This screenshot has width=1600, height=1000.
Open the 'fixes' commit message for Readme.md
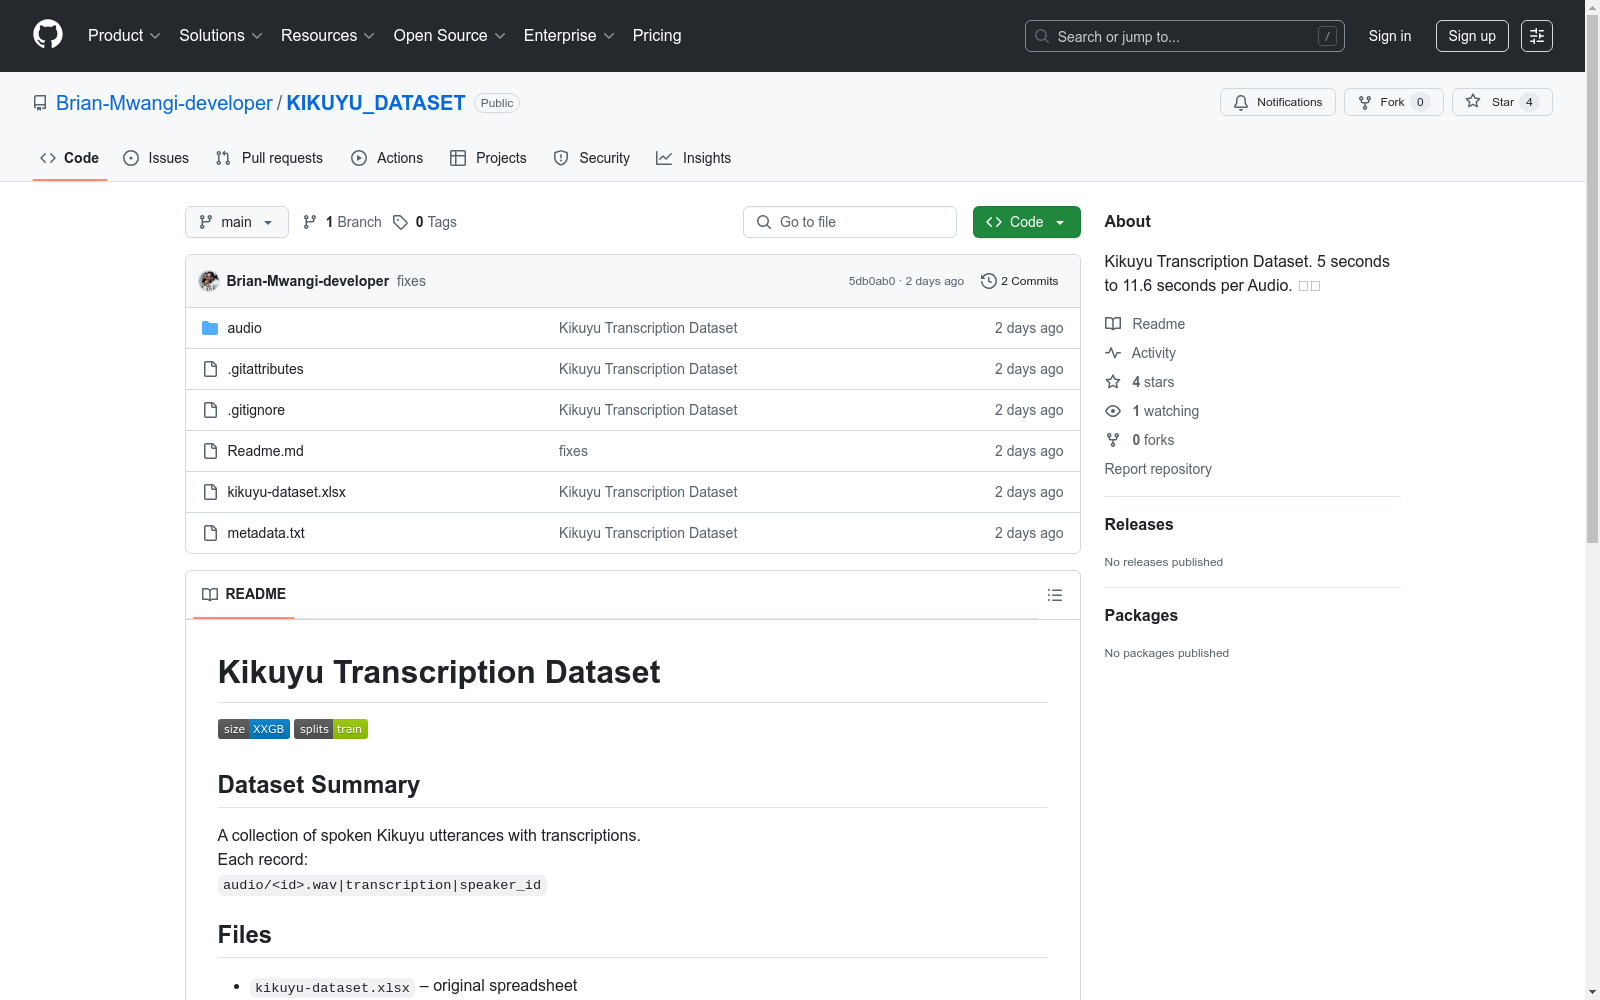pos(573,451)
